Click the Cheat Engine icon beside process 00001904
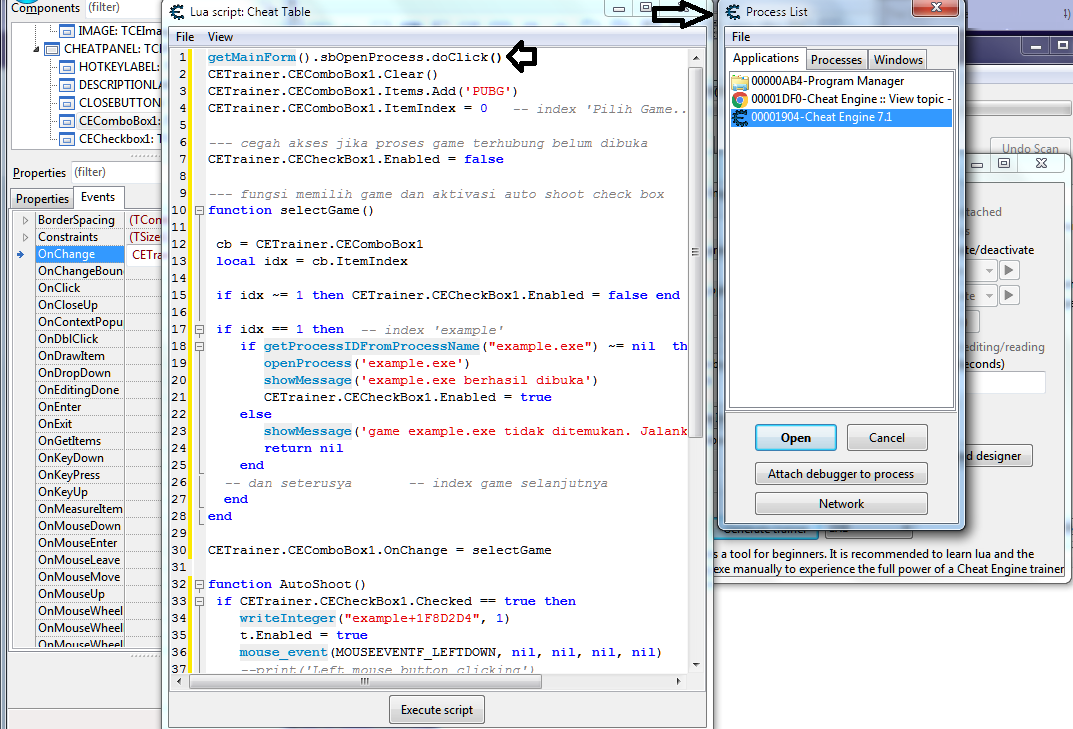 pos(740,115)
